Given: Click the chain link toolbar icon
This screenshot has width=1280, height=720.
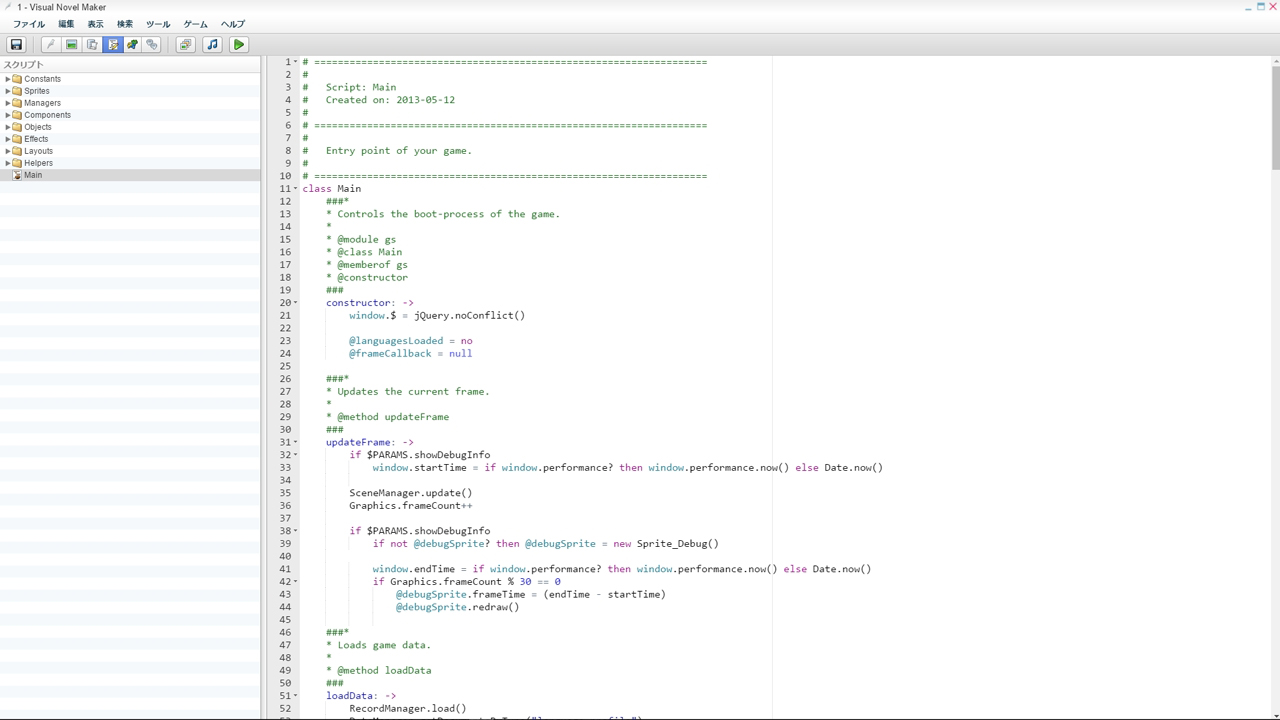Looking at the screenshot, I should tap(152, 44).
